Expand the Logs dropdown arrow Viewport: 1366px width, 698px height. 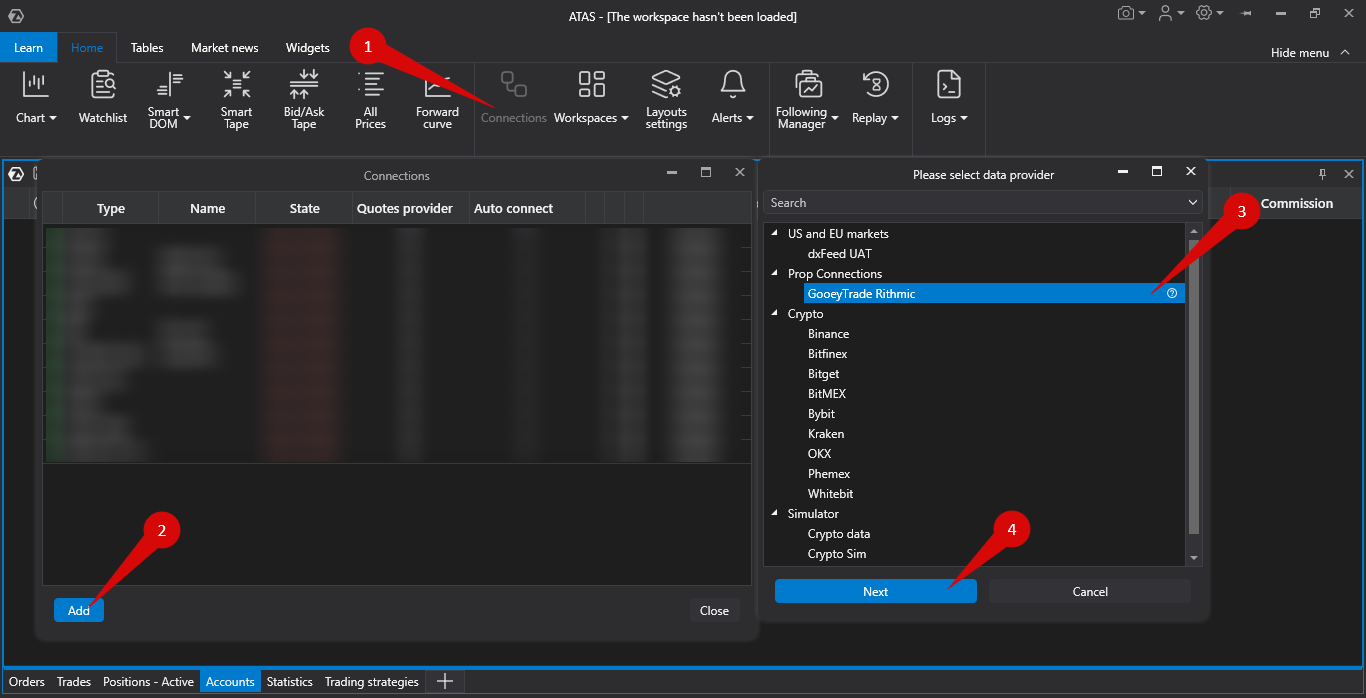pyautogui.click(x=964, y=118)
